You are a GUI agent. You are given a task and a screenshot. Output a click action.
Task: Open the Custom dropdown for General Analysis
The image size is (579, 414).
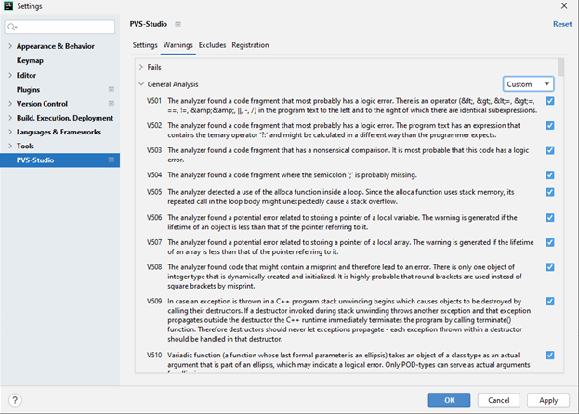tap(528, 84)
